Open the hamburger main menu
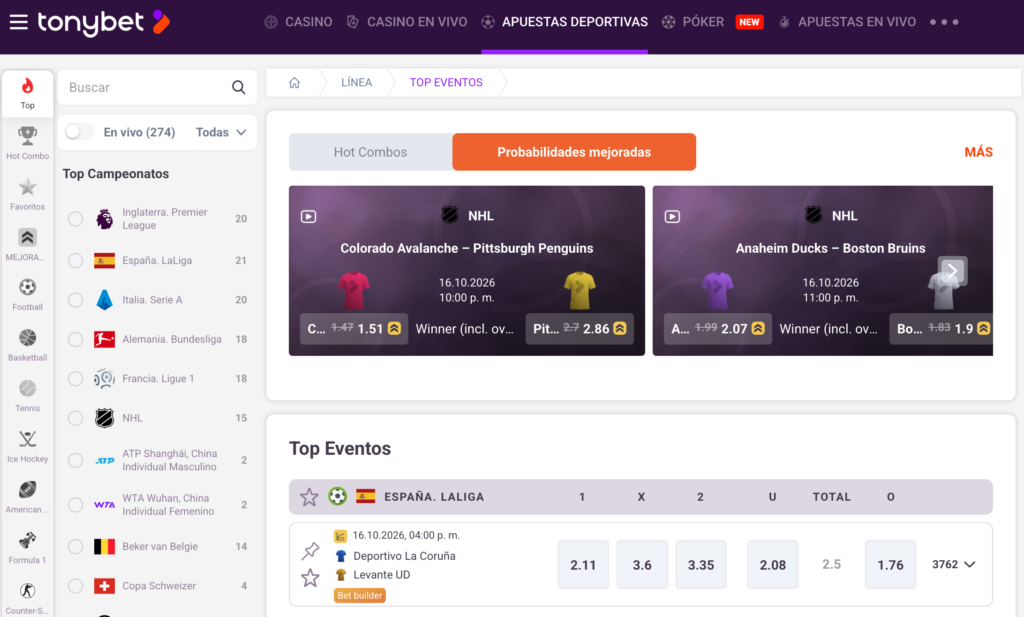This screenshot has height=617, width=1024. point(18,22)
